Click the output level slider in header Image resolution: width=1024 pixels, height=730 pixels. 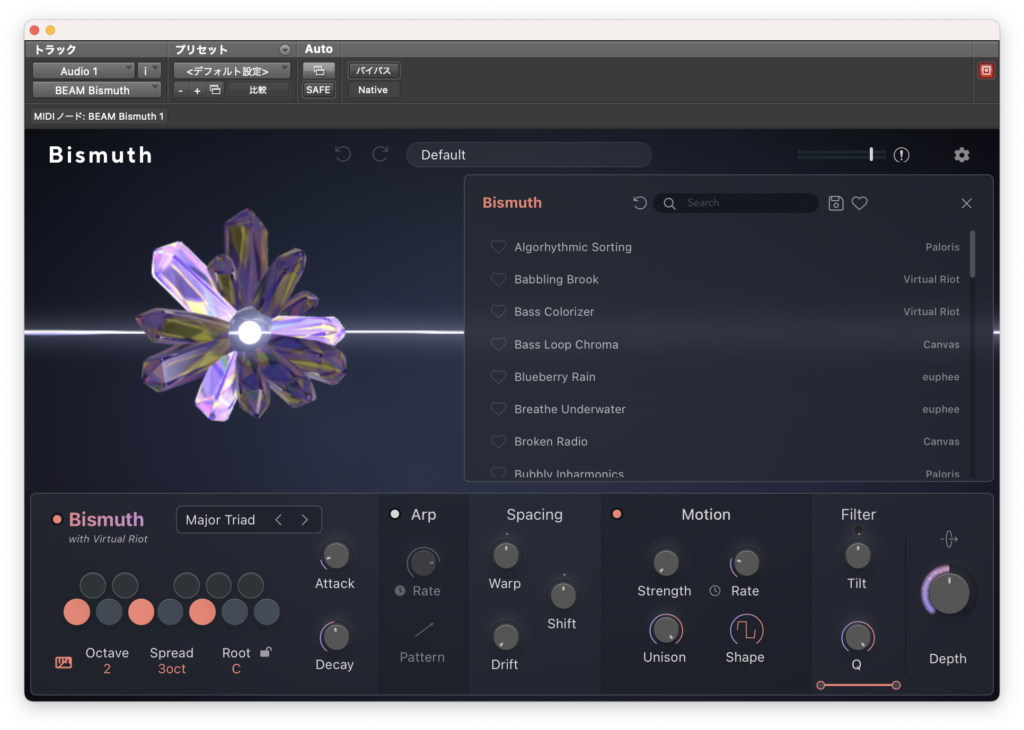pos(841,155)
